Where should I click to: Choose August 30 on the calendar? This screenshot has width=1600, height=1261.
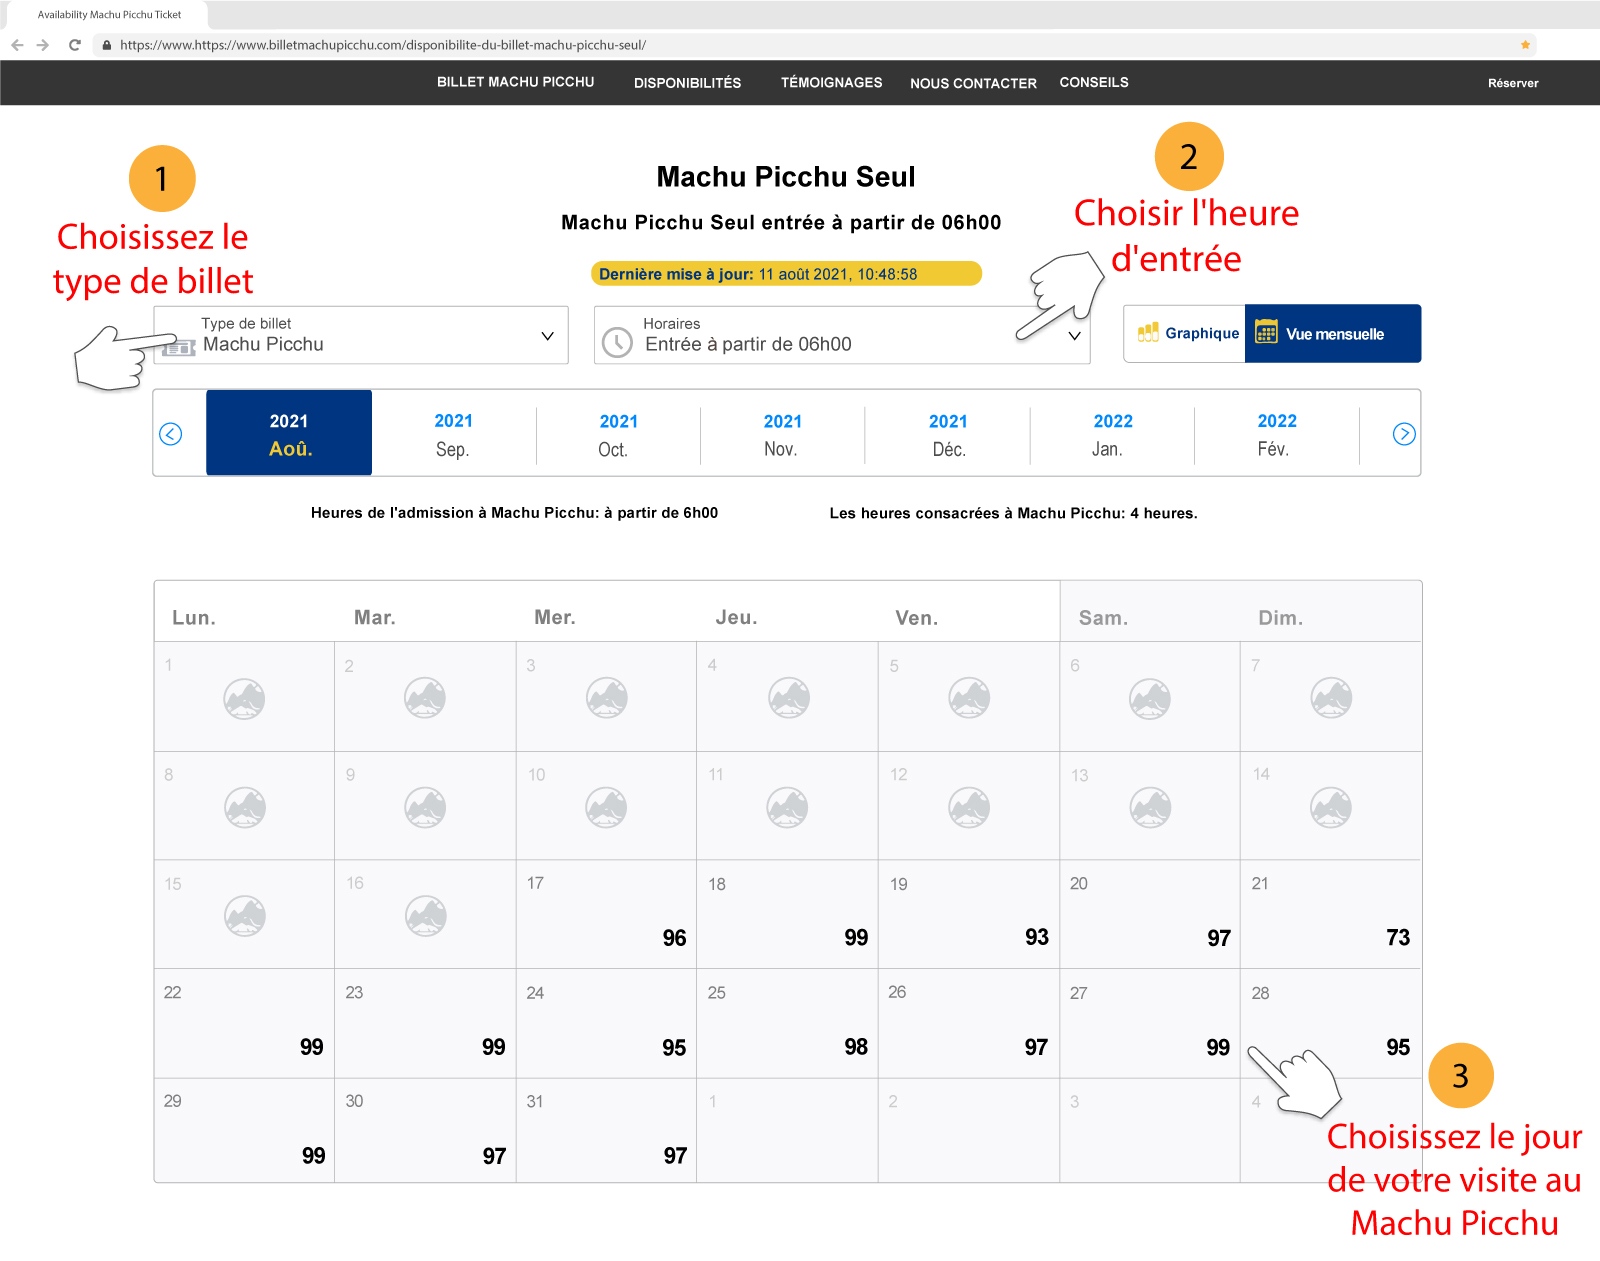[425, 1130]
